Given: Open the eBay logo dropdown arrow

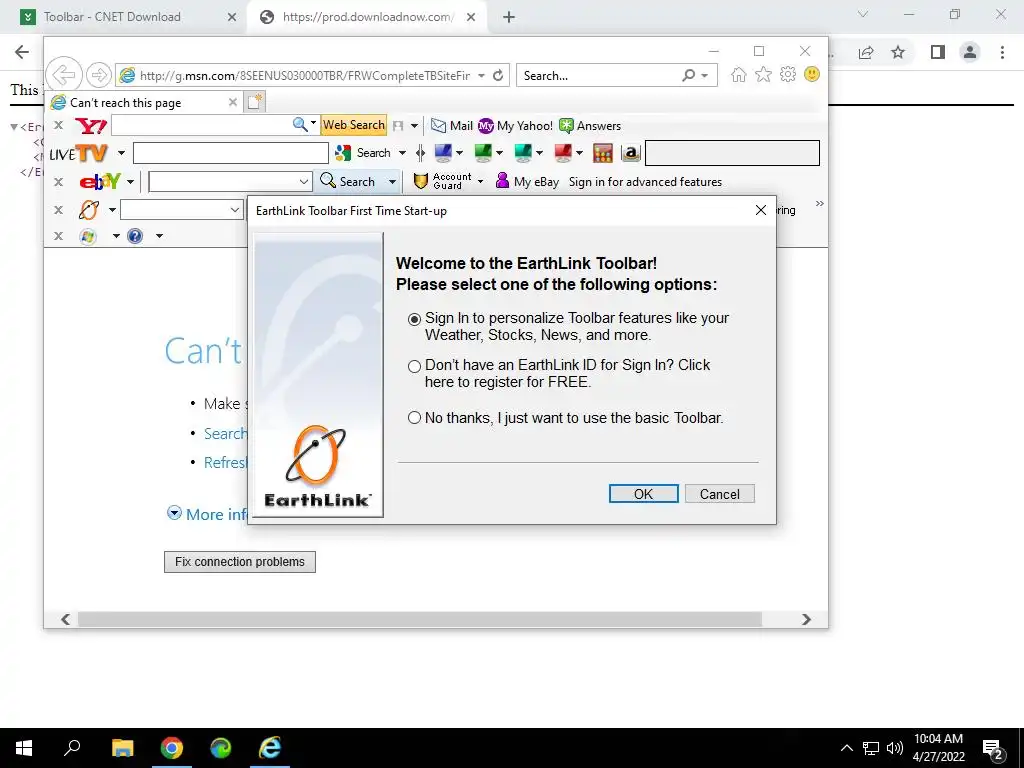Looking at the screenshot, I should tap(131, 182).
